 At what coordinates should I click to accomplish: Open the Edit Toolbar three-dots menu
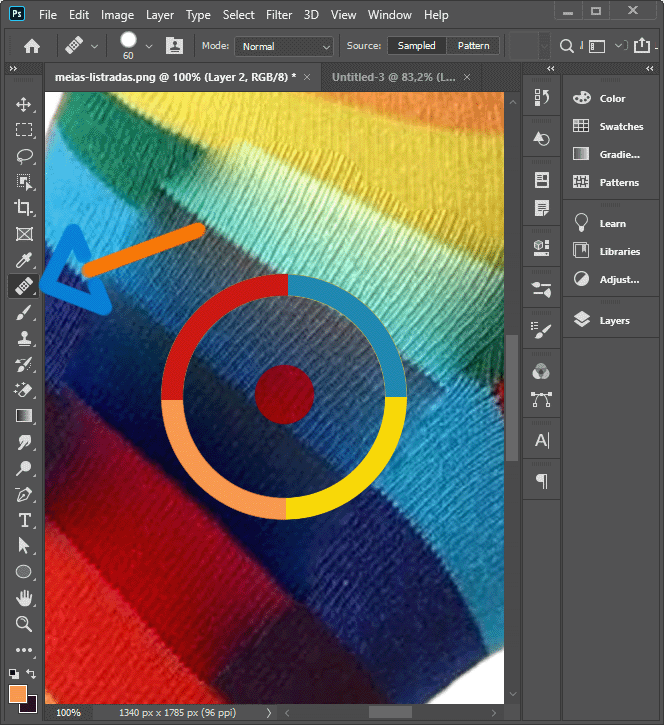24,650
